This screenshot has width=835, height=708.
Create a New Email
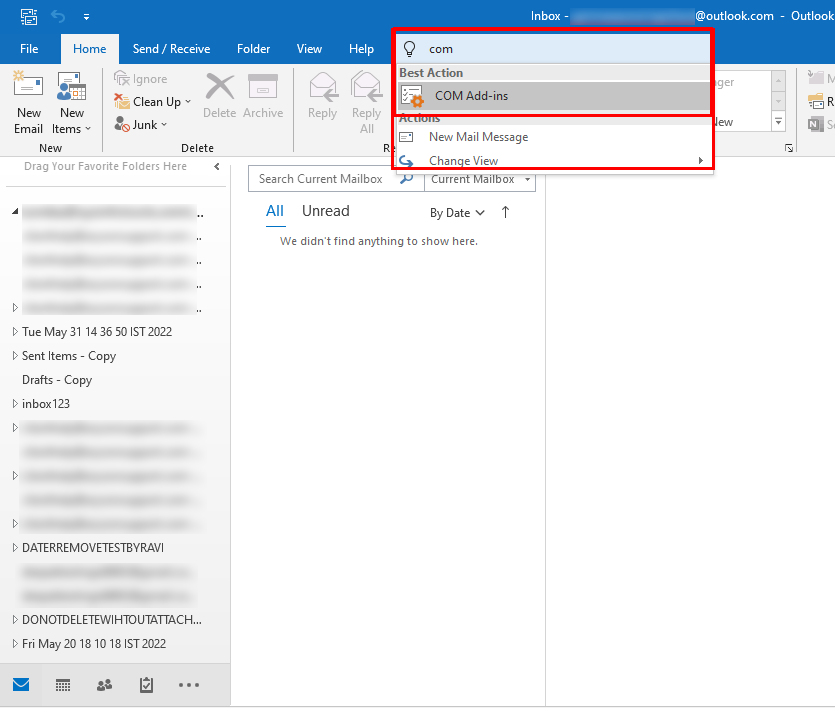click(29, 103)
